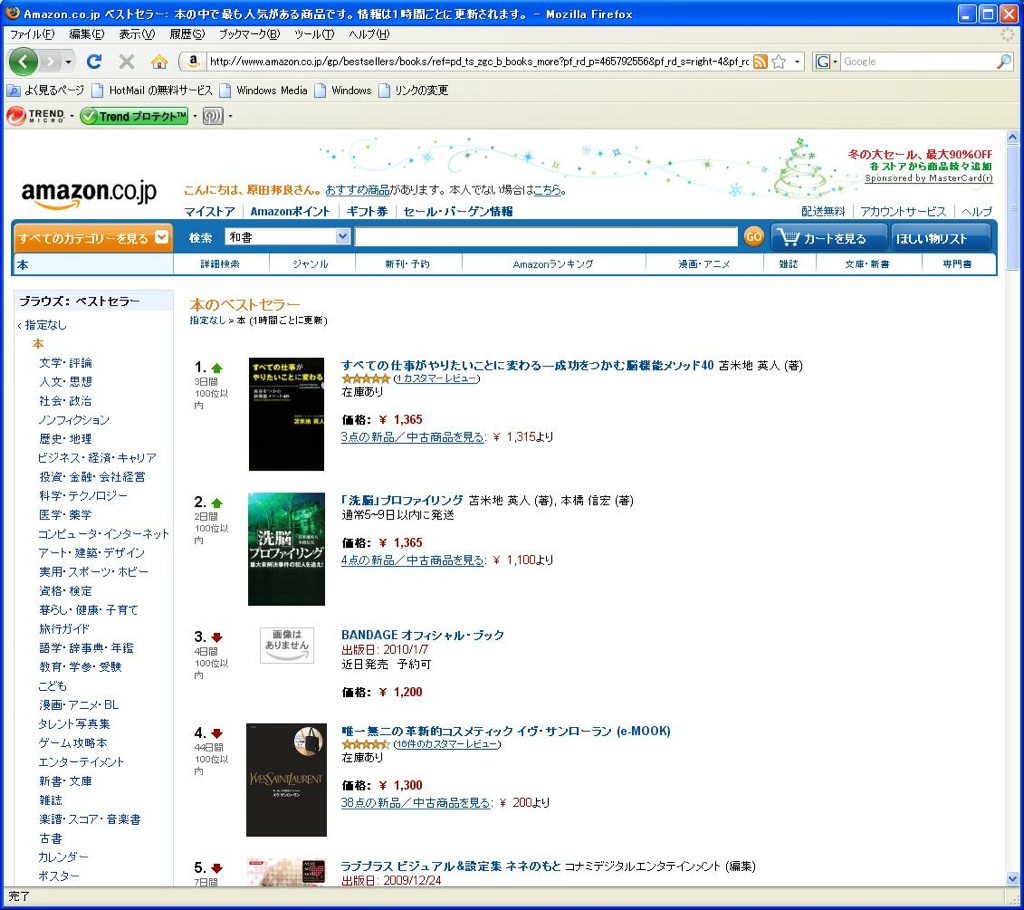Click the Trend Micro logo icon
This screenshot has height=910, width=1024.
coord(36,116)
